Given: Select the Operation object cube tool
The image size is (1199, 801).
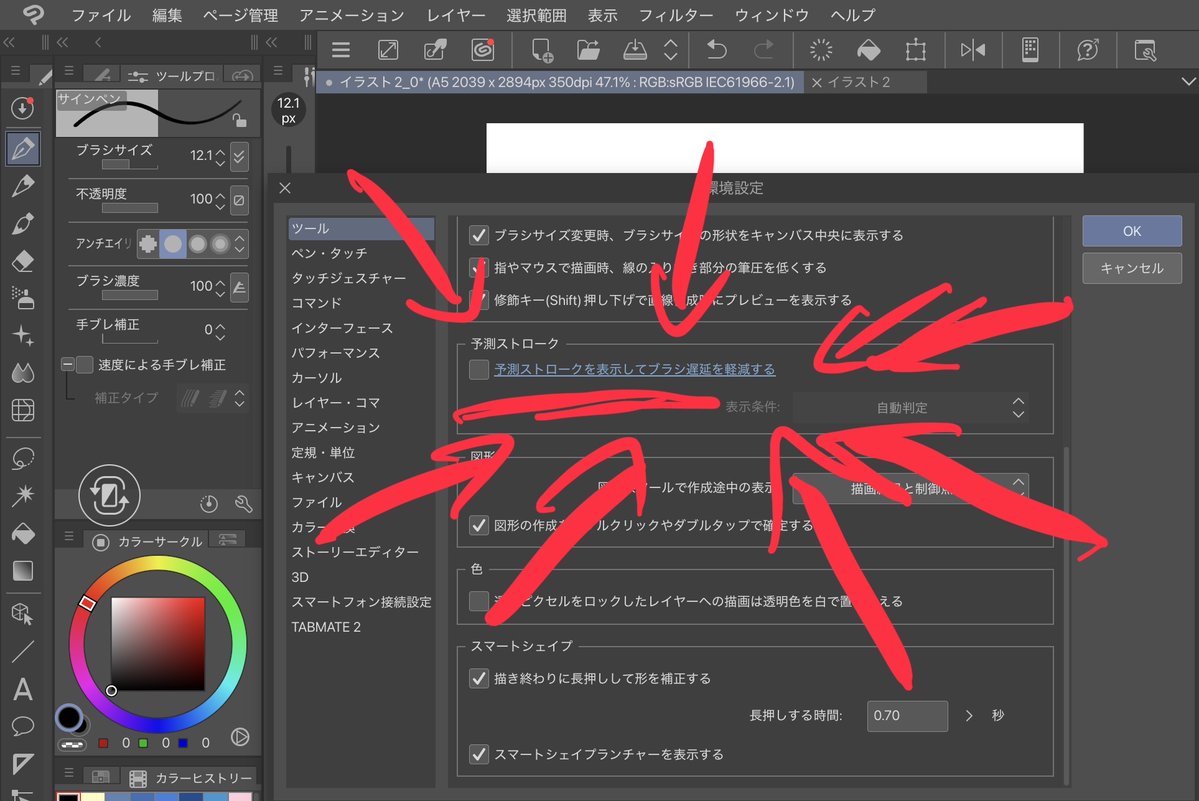Looking at the screenshot, I should click(x=23, y=614).
